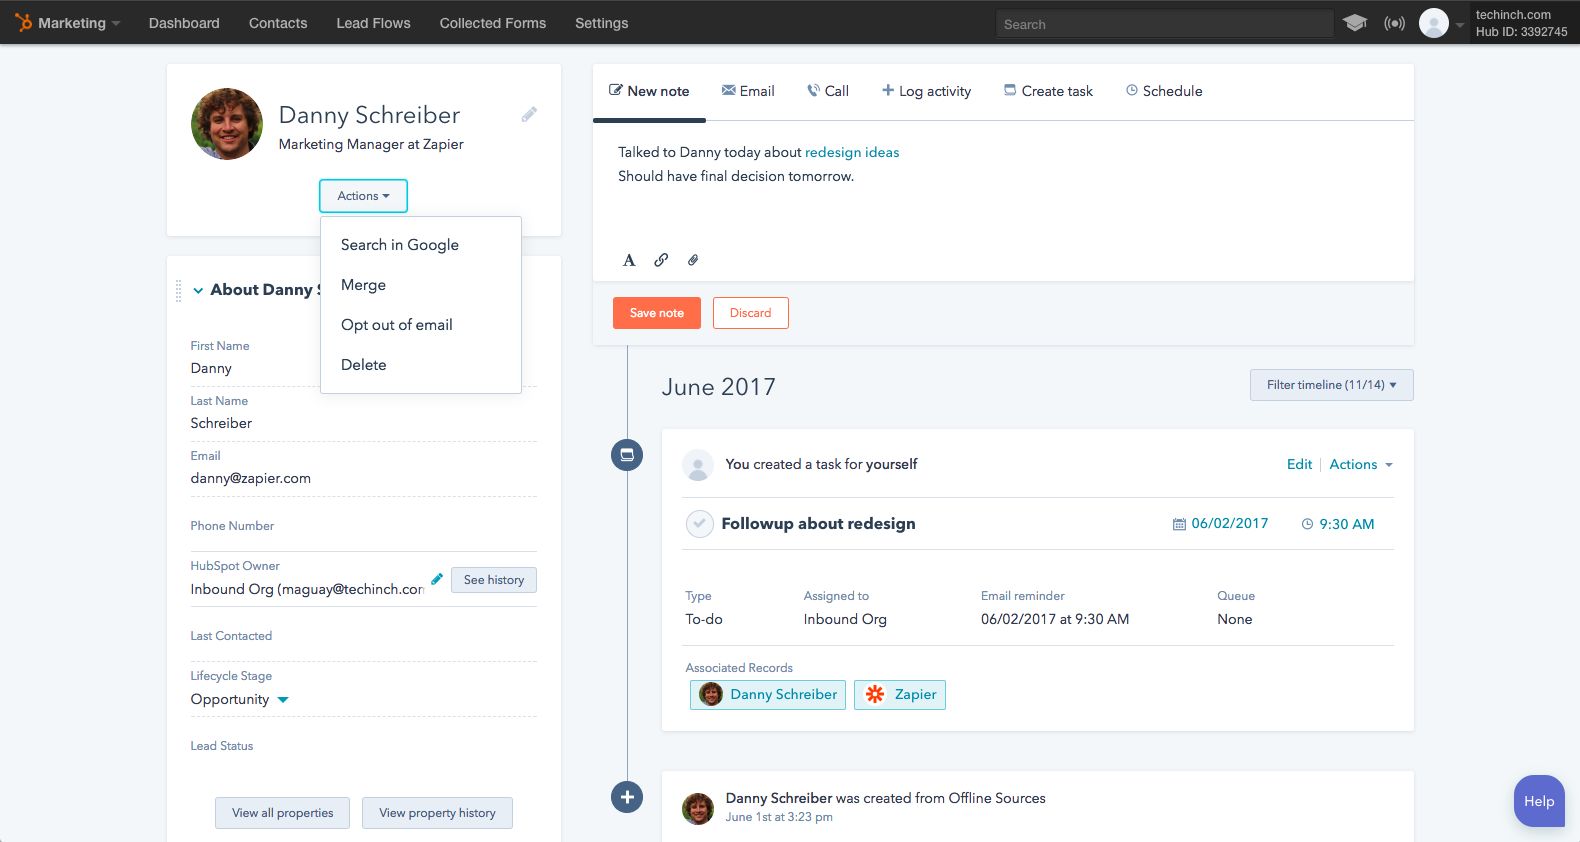
Task: Select Merge from the Actions menu
Action: (x=363, y=285)
